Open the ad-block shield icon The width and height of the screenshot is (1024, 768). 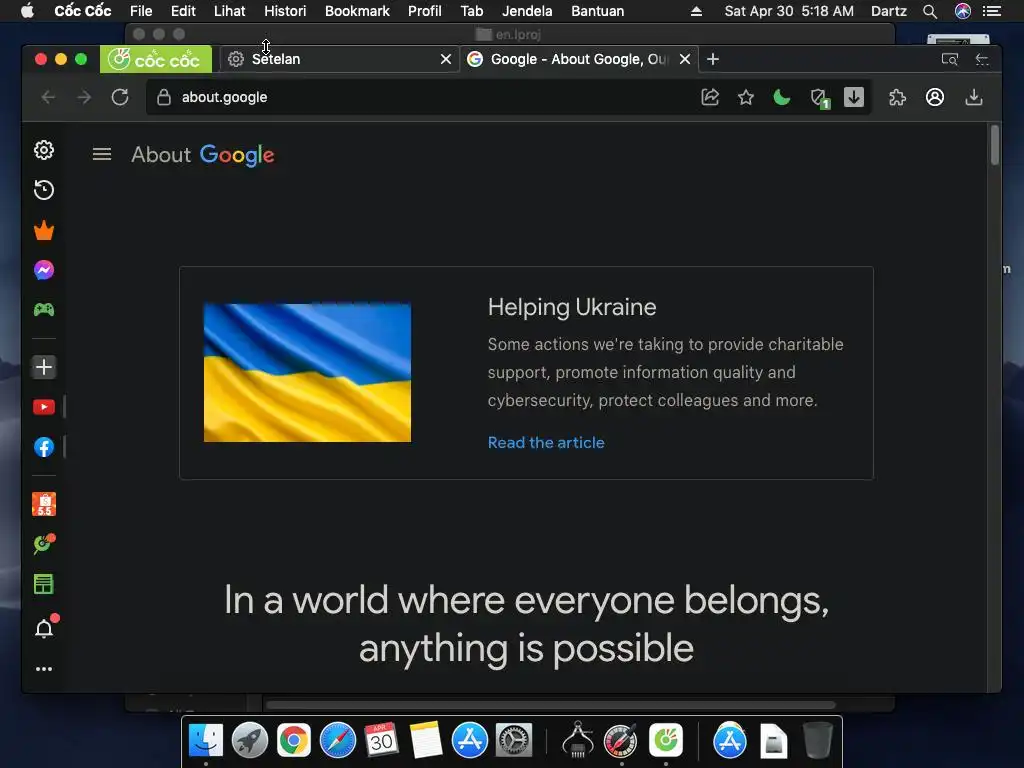[x=819, y=98]
